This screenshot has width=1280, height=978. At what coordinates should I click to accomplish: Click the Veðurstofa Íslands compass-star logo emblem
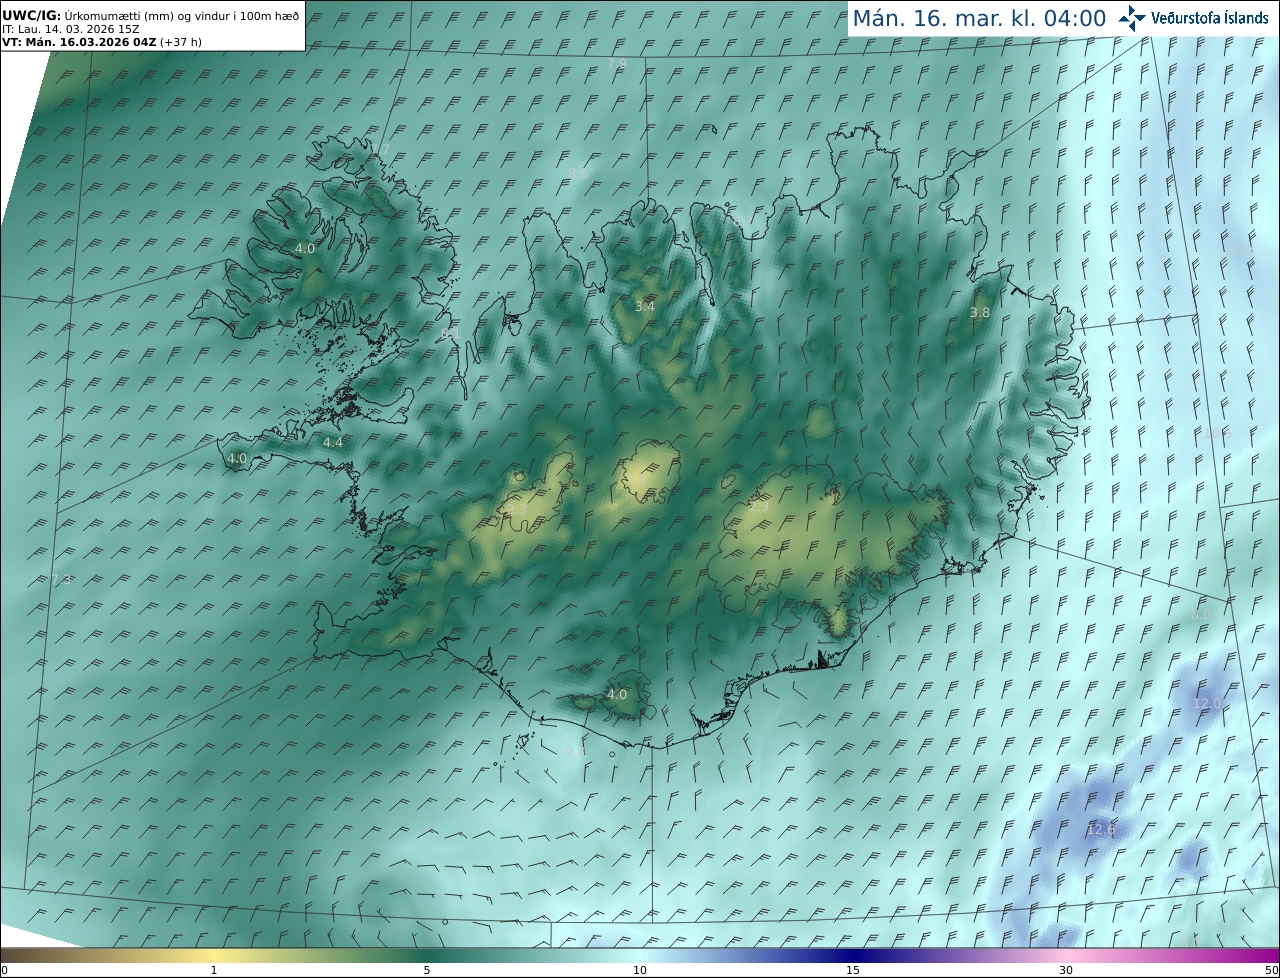pos(1132,18)
